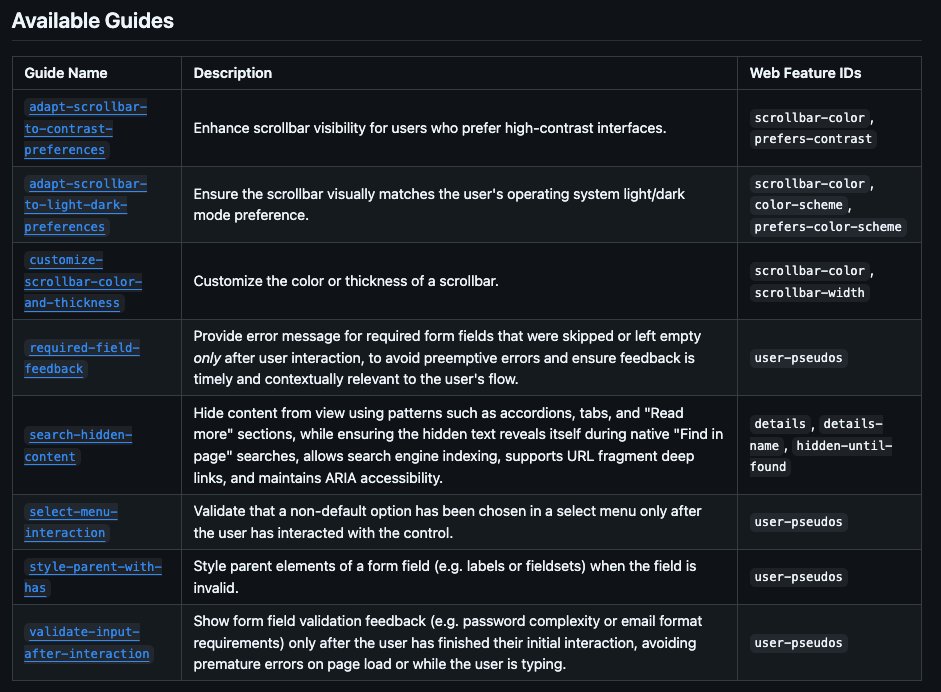Click the Description column header
Viewport: 941px width, 692px height.
pos(232,73)
